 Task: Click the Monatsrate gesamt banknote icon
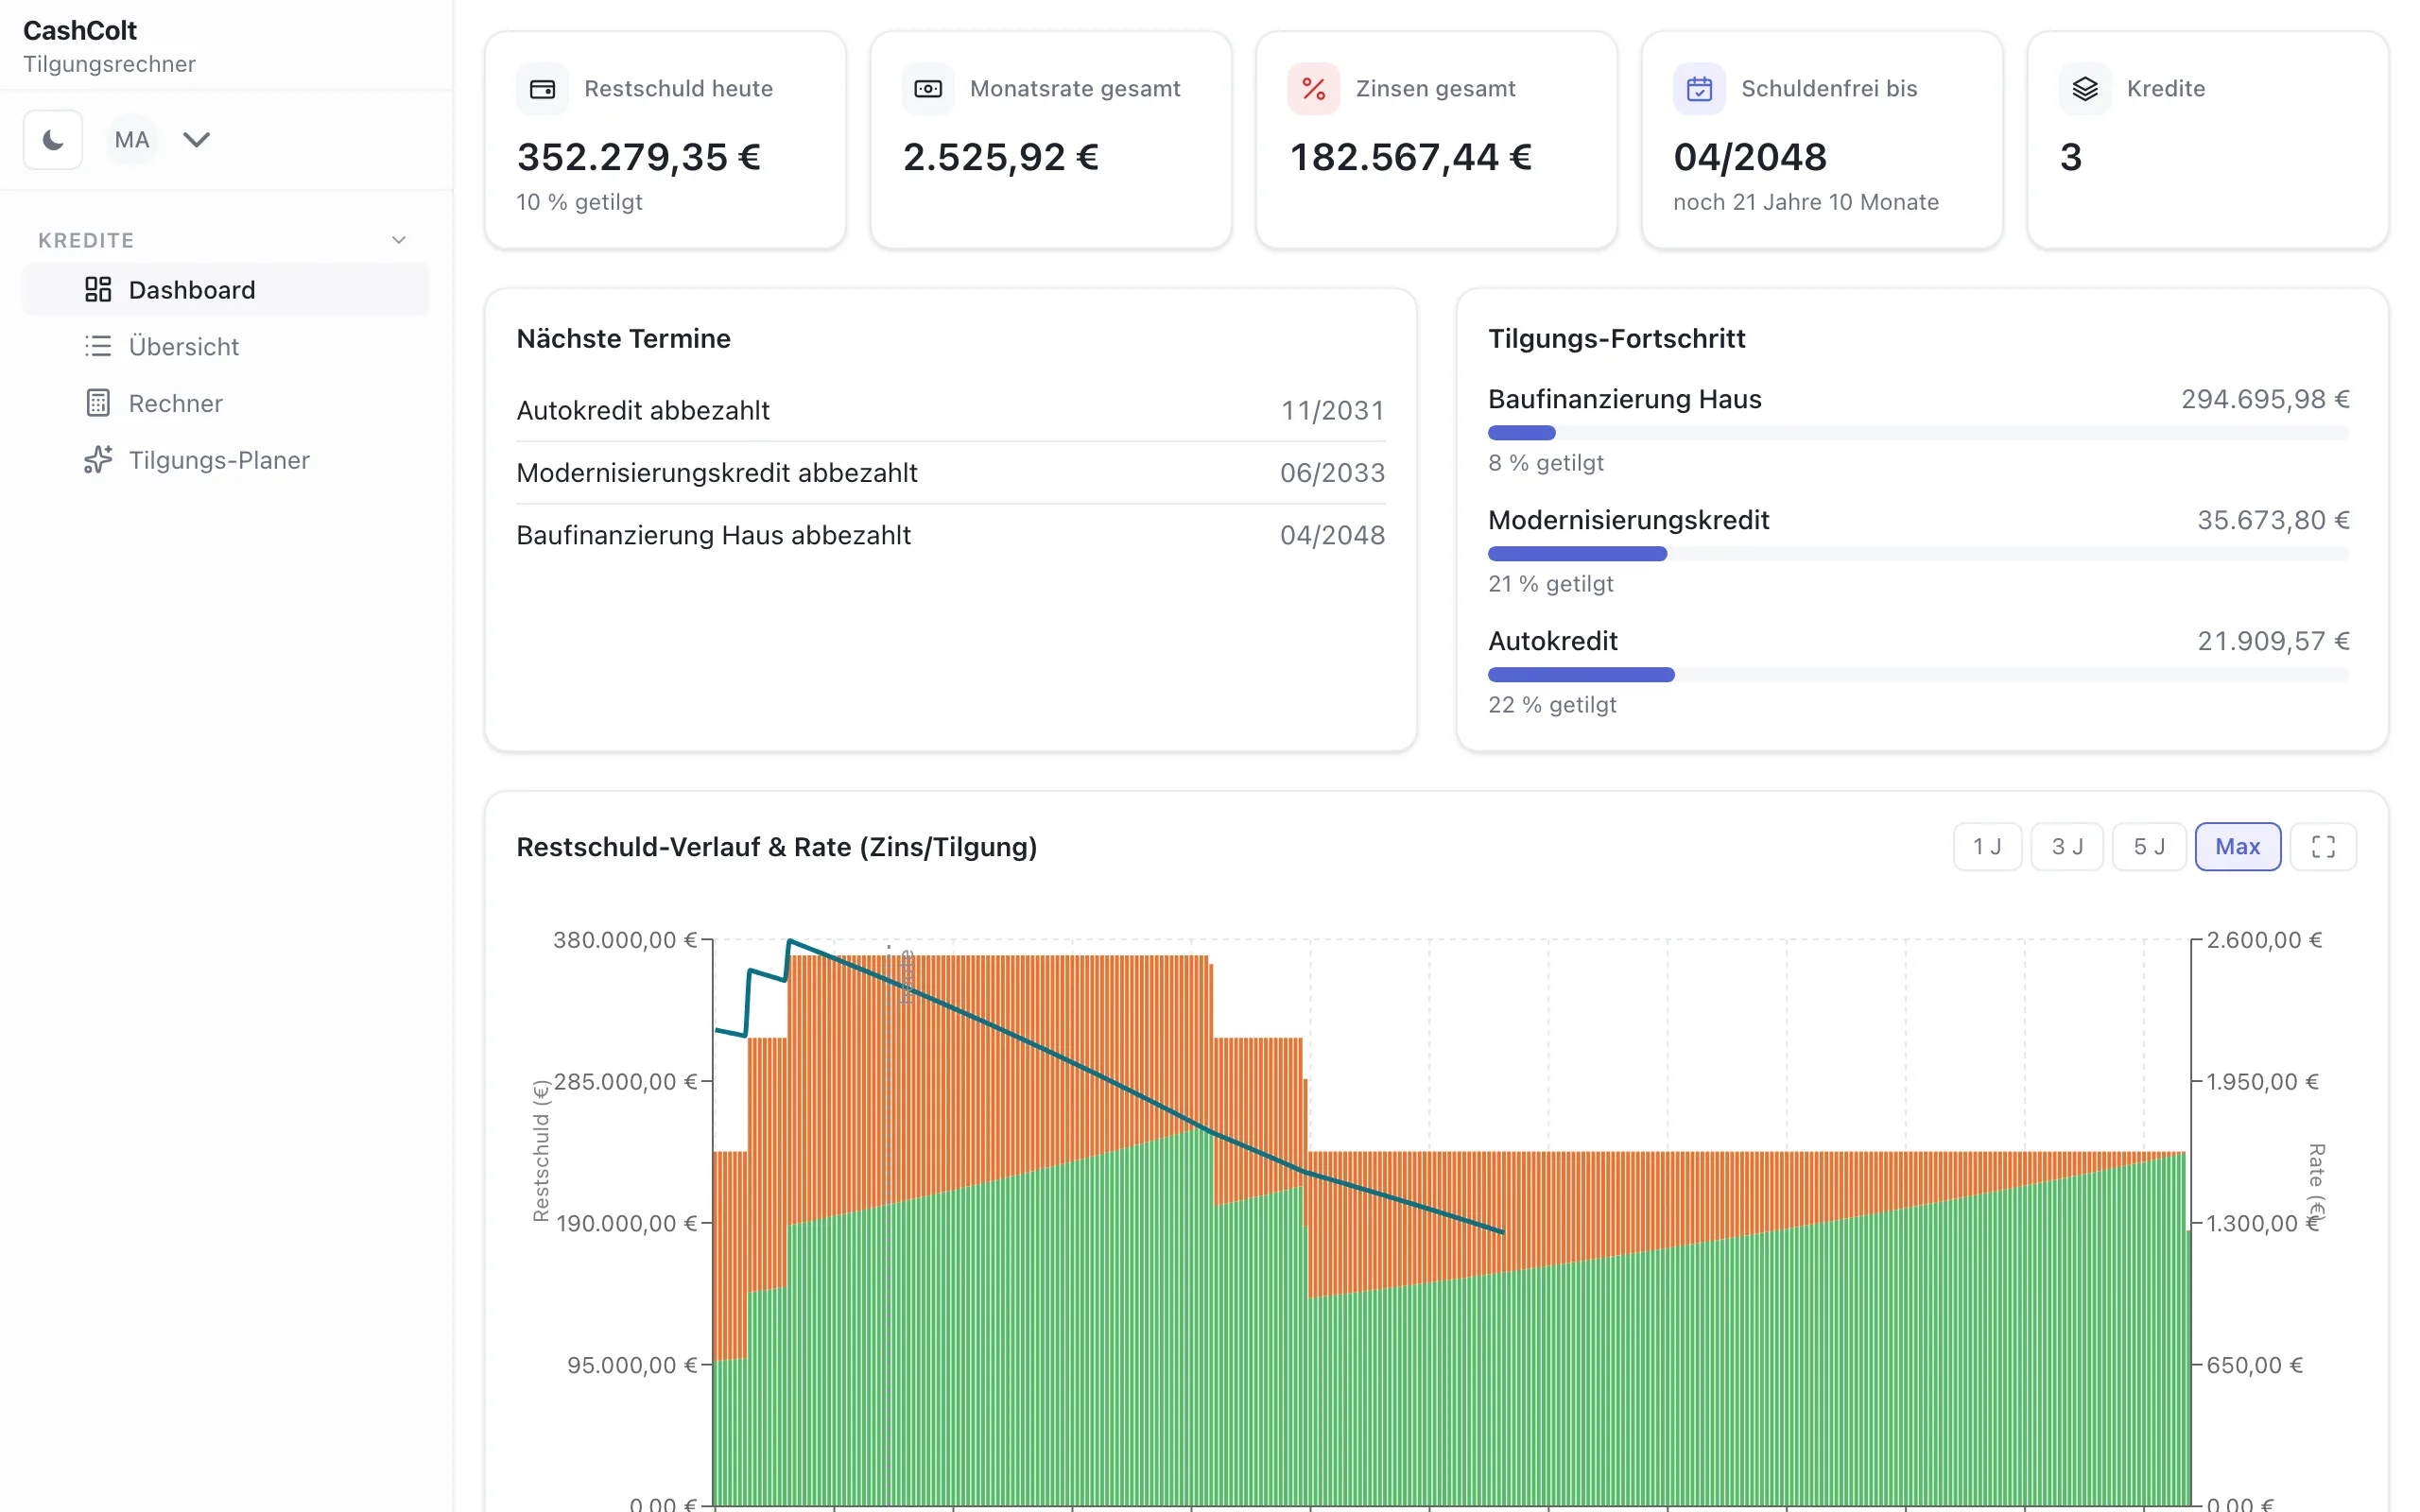click(x=928, y=89)
